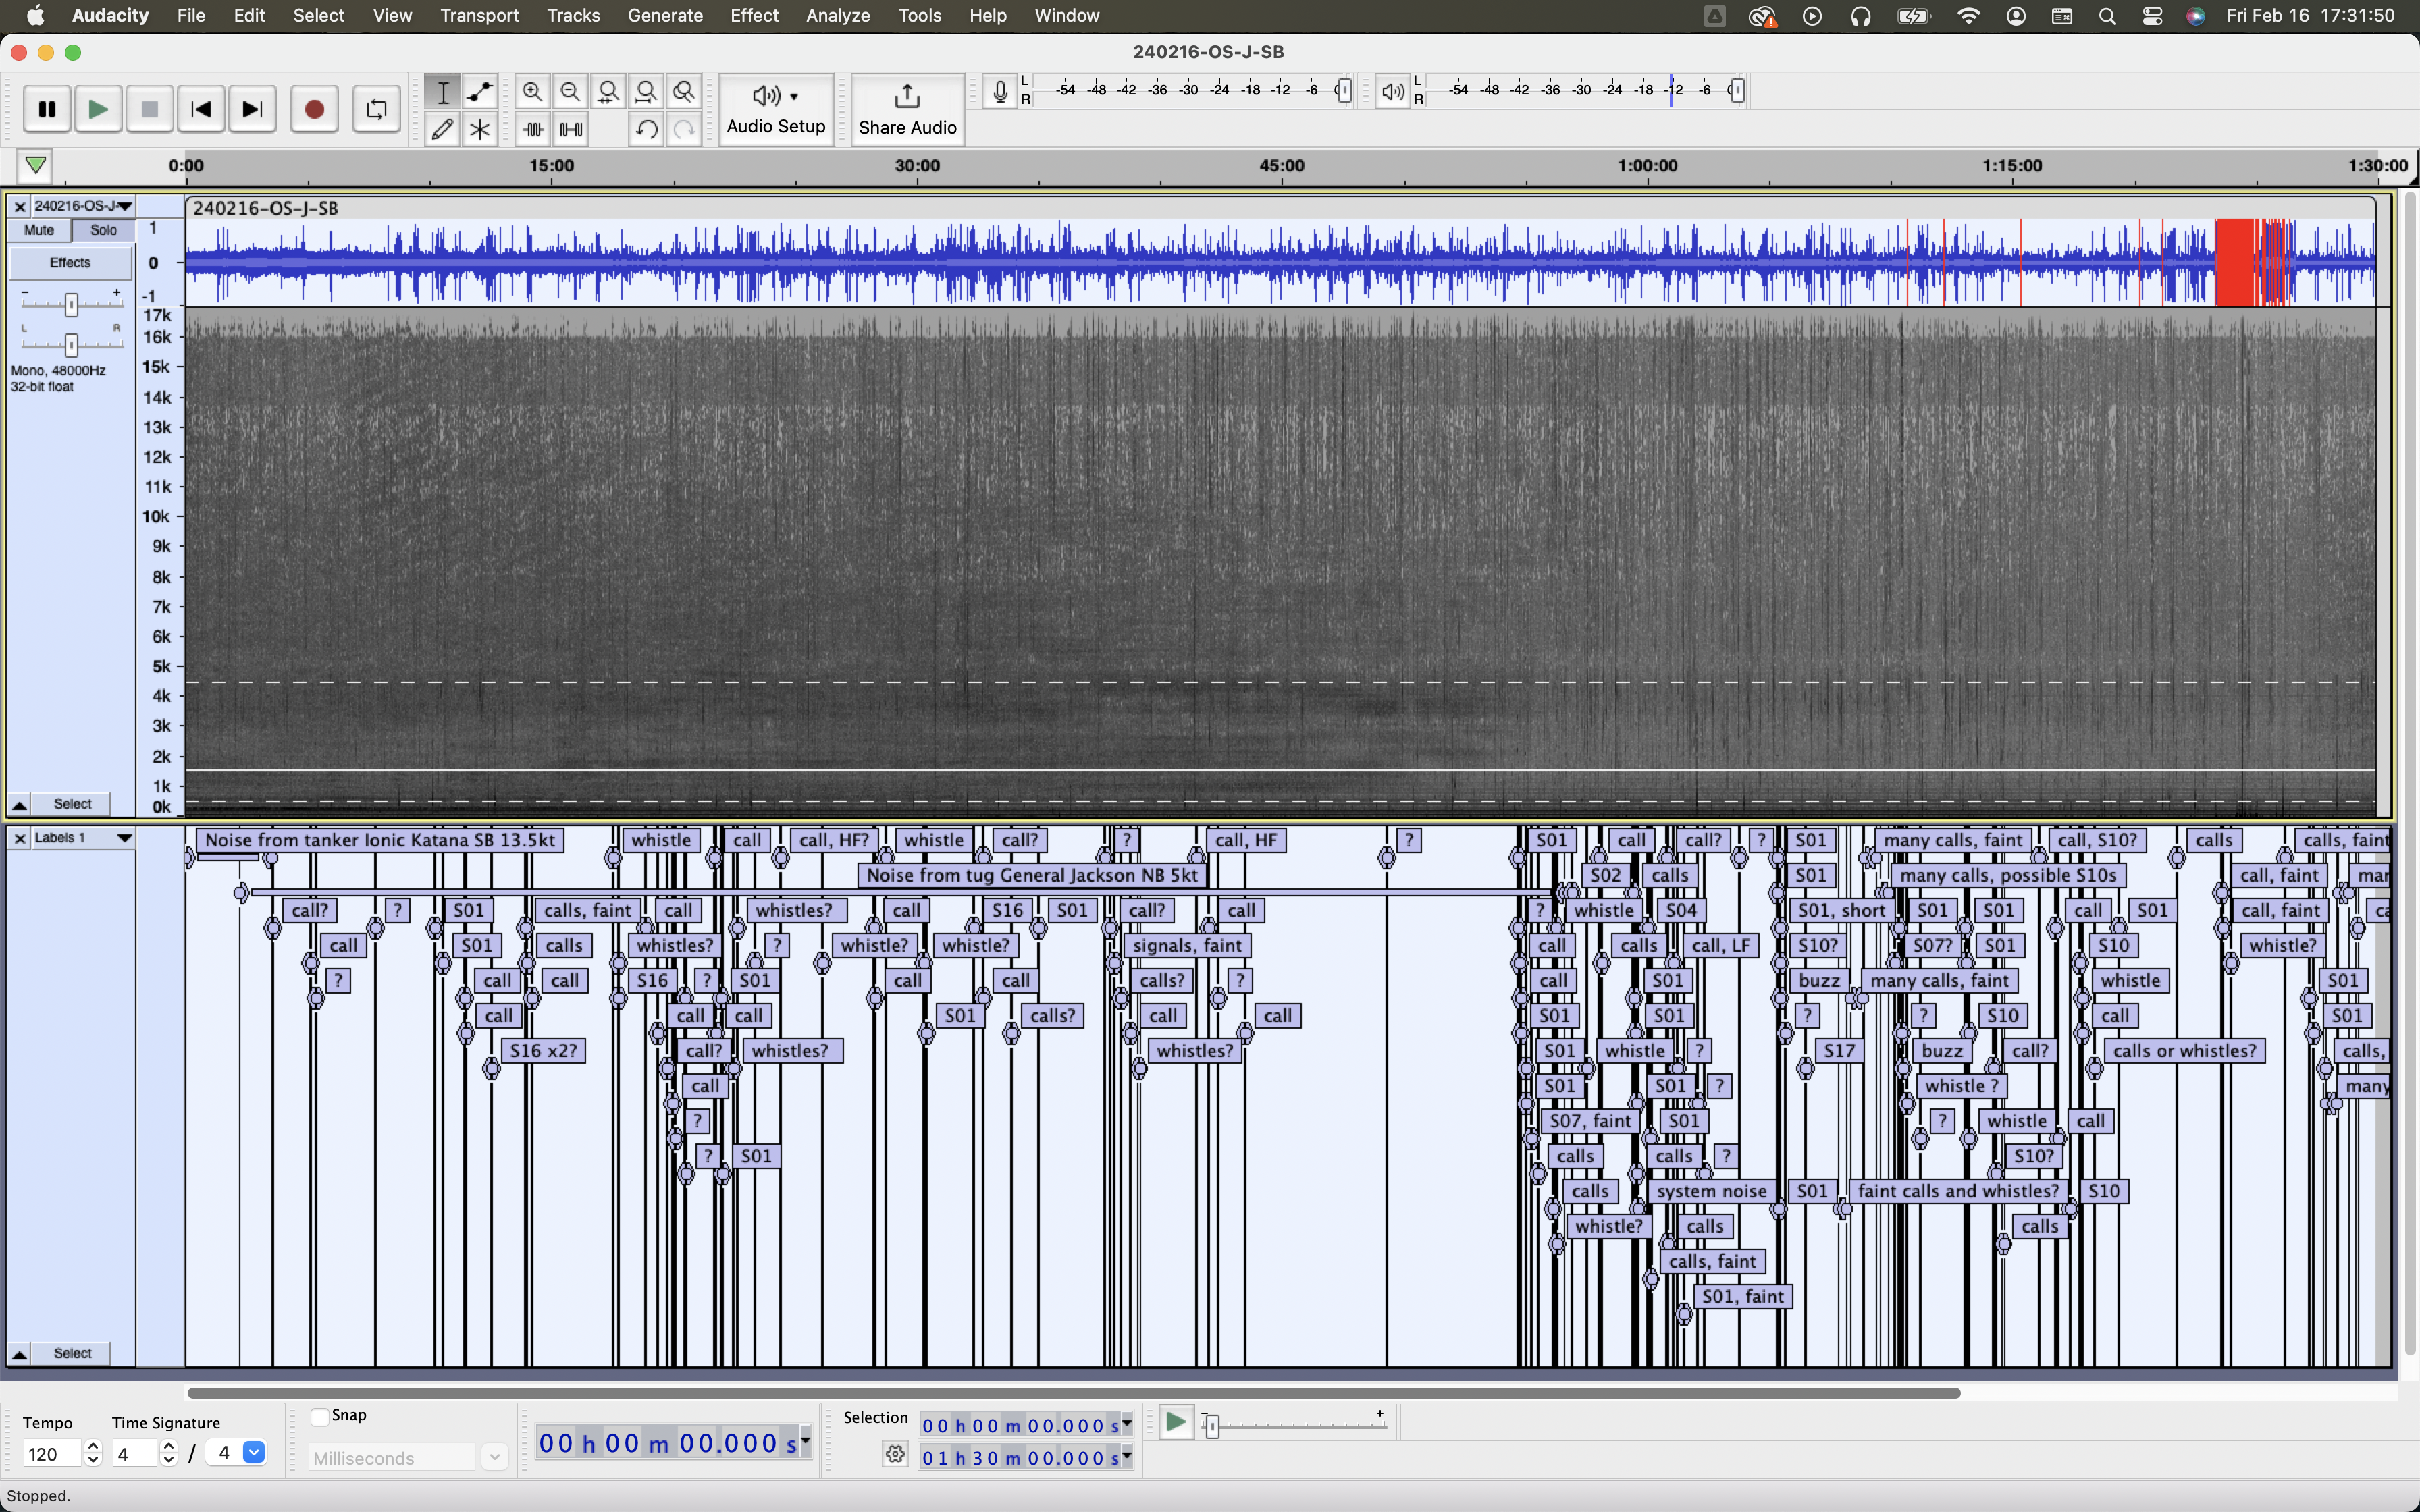Solo the 240216-OS-J-SB track
Screen dimensions: 2420x1512
pos(103,230)
